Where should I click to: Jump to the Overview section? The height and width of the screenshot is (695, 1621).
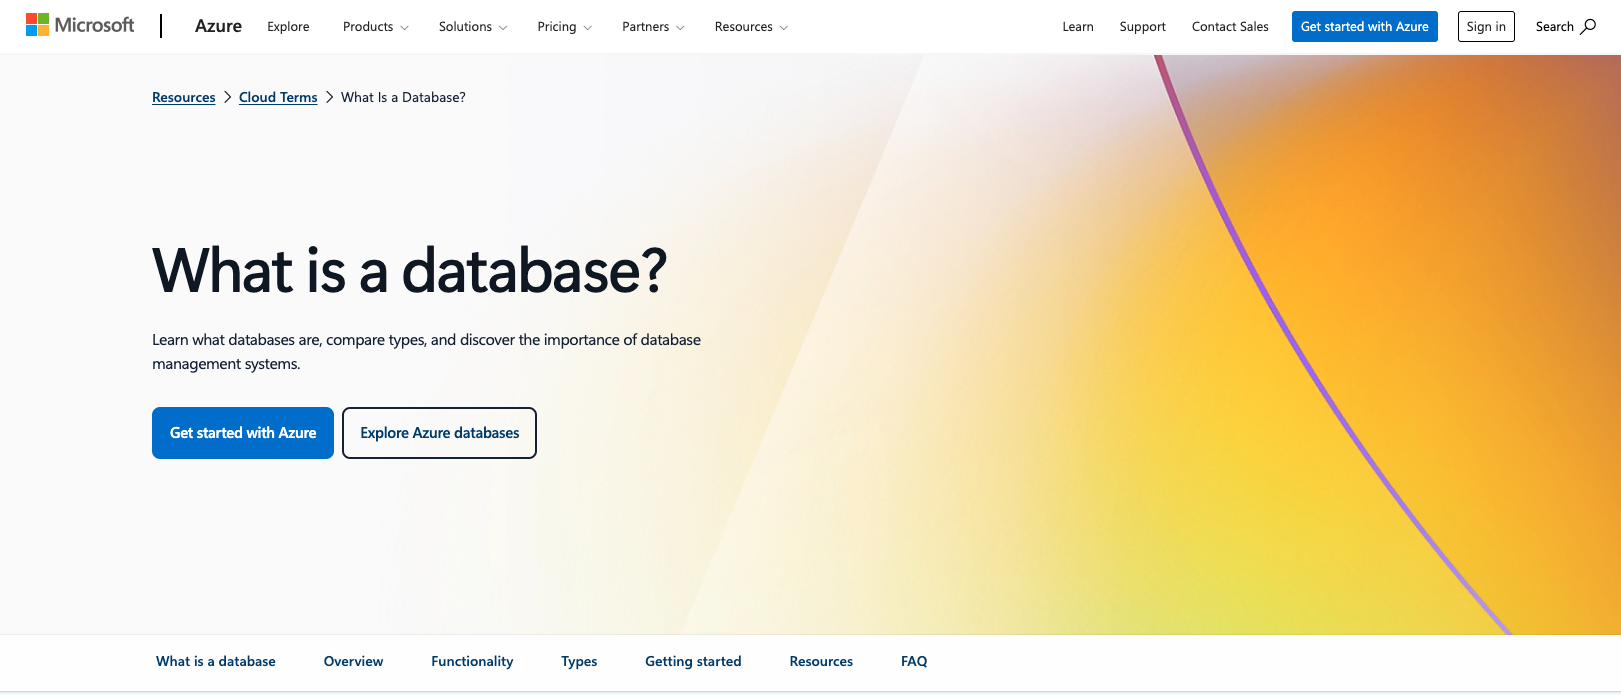pos(353,661)
